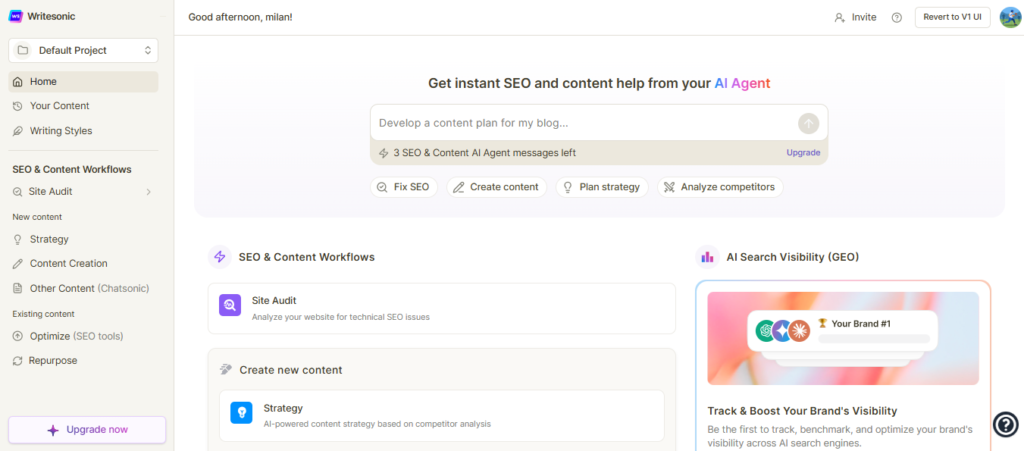Click the blue Strategy card lightbulb icon
Image resolution: width=1024 pixels, height=451 pixels.
241,412
